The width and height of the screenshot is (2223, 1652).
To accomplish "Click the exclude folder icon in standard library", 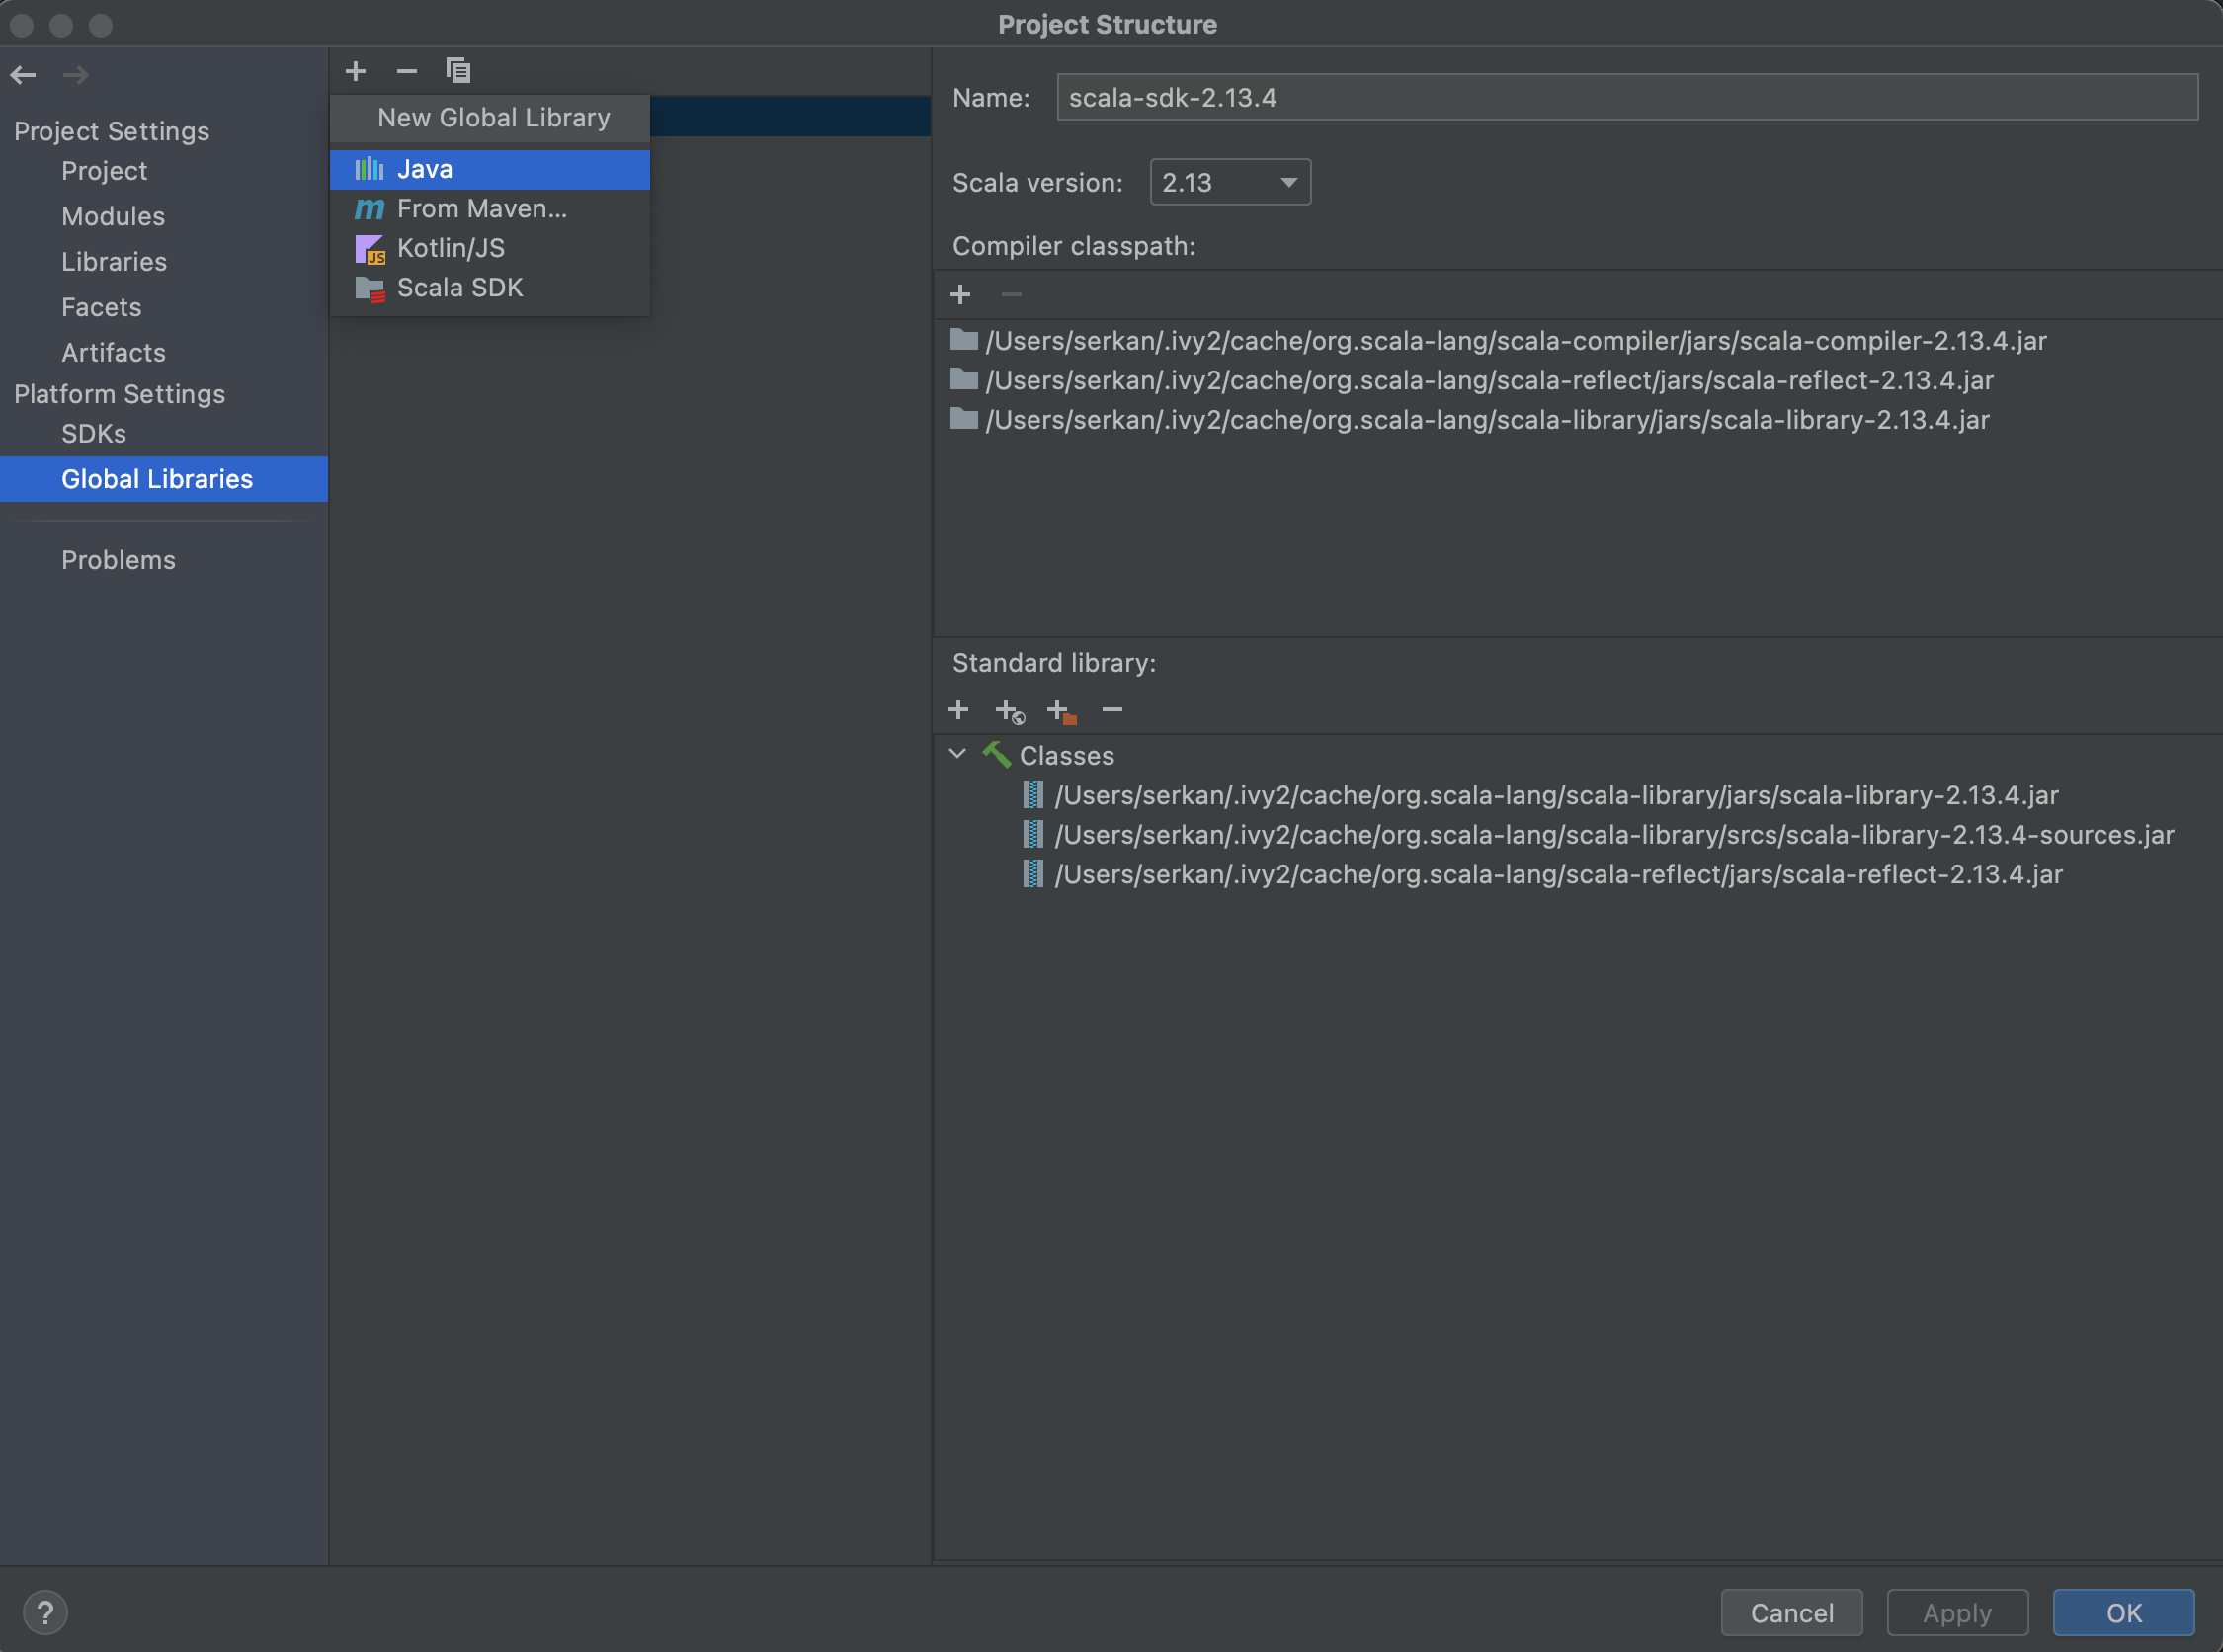I will 1060,711.
